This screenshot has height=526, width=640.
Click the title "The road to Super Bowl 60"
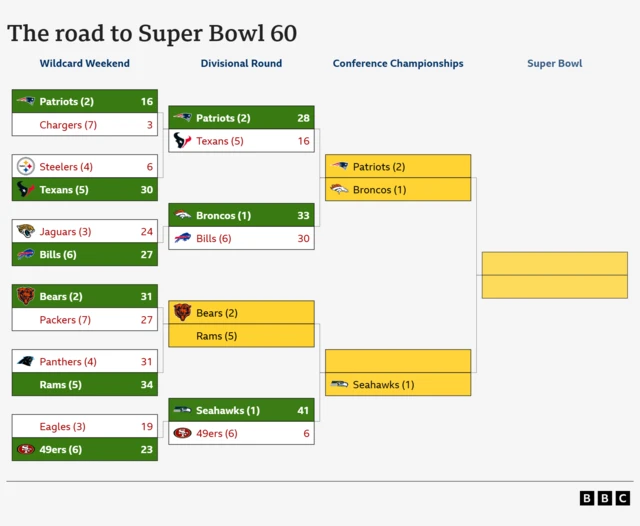tap(152, 32)
